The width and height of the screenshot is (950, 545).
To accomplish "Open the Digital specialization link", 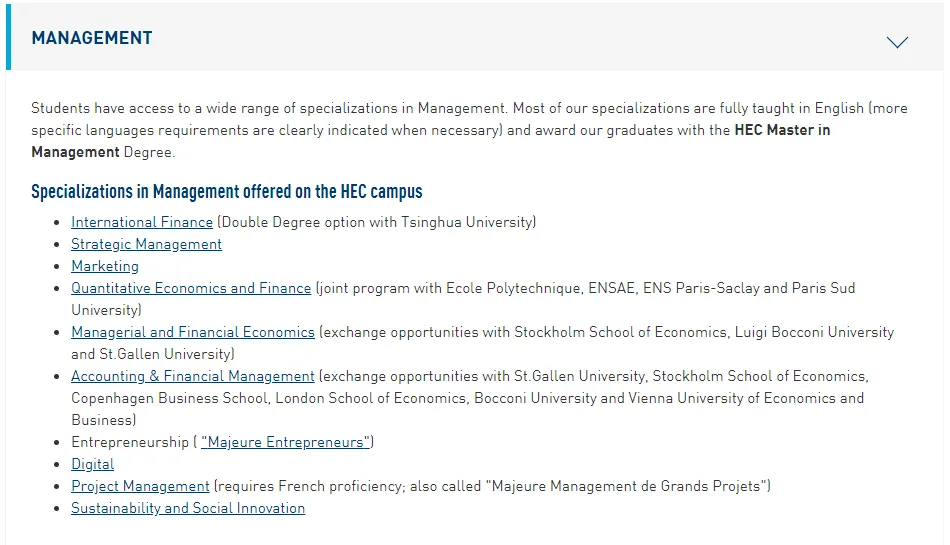I will tap(92, 464).
